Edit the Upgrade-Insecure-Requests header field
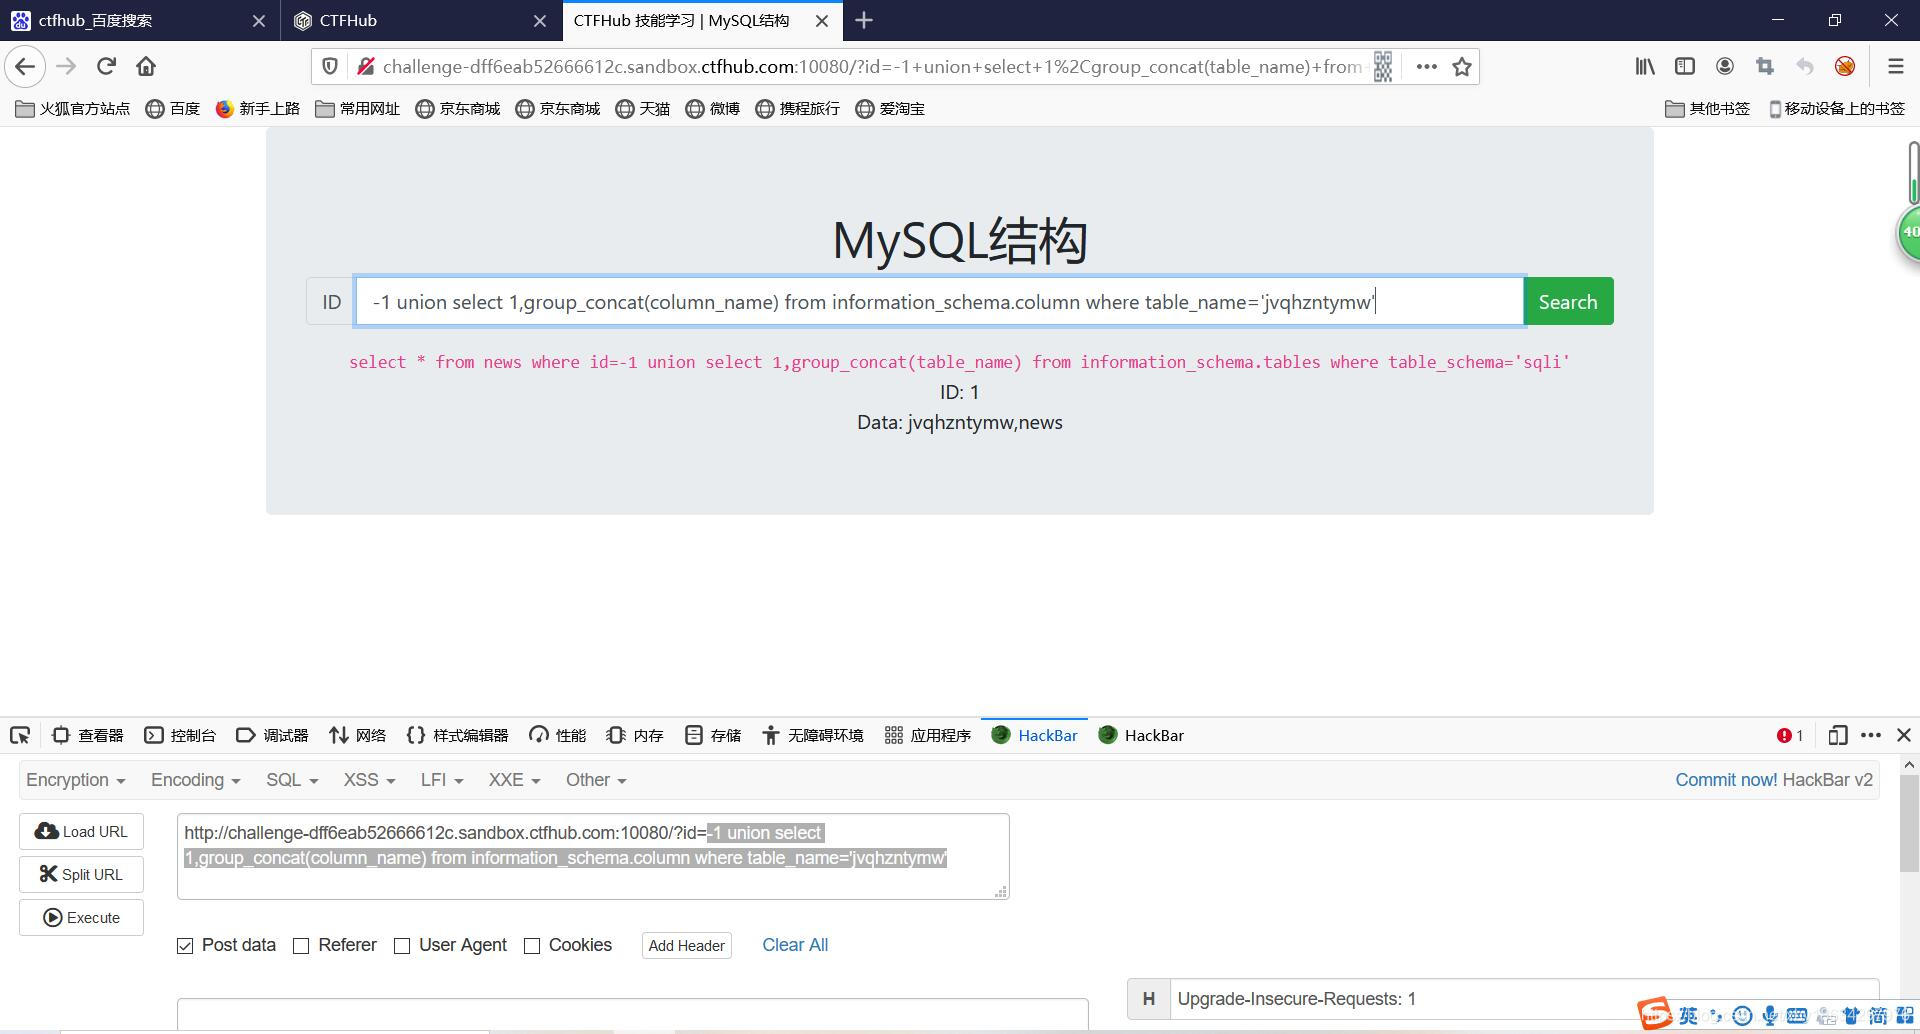 pos(1525,999)
